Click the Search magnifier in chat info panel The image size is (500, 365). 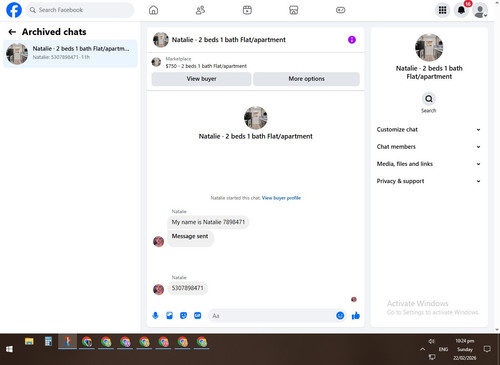tap(429, 99)
